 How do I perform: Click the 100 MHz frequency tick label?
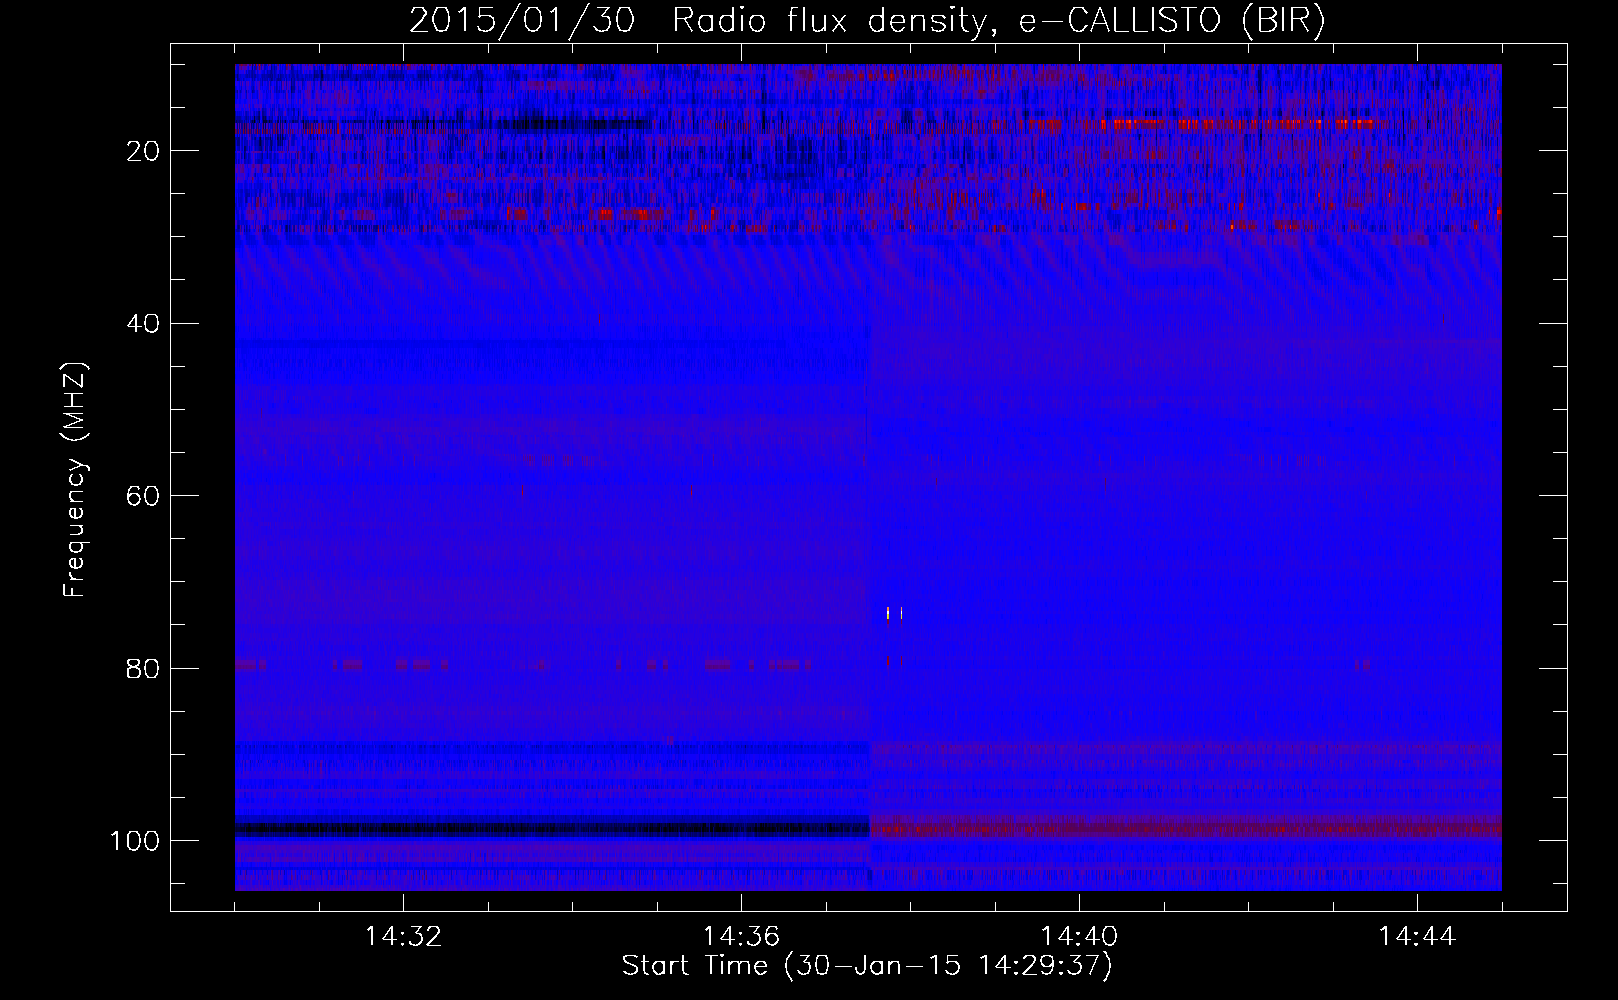(135, 841)
